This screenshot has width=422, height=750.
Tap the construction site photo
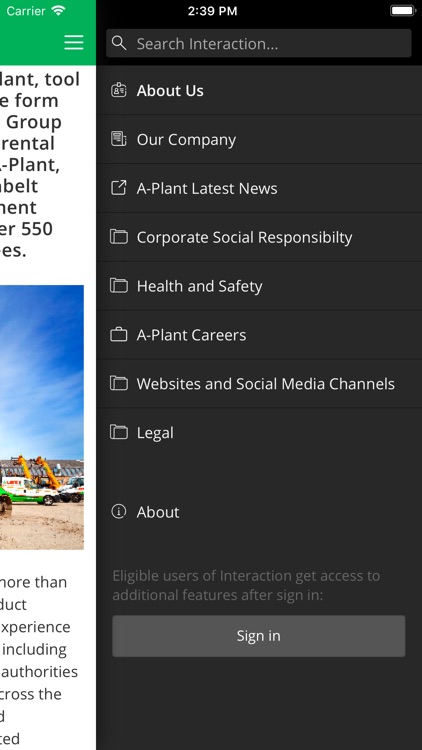pyautogui.click(x=42, y=417)
